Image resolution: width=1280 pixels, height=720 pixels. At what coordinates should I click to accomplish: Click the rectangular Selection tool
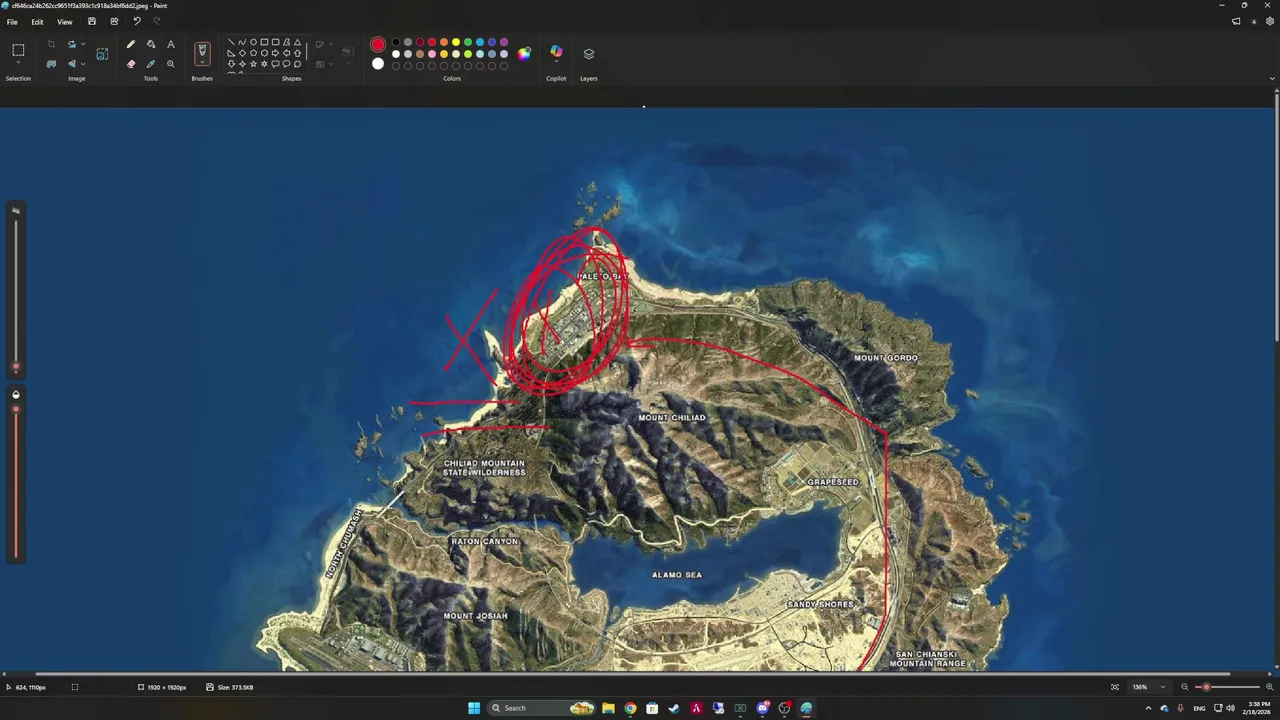18,49
